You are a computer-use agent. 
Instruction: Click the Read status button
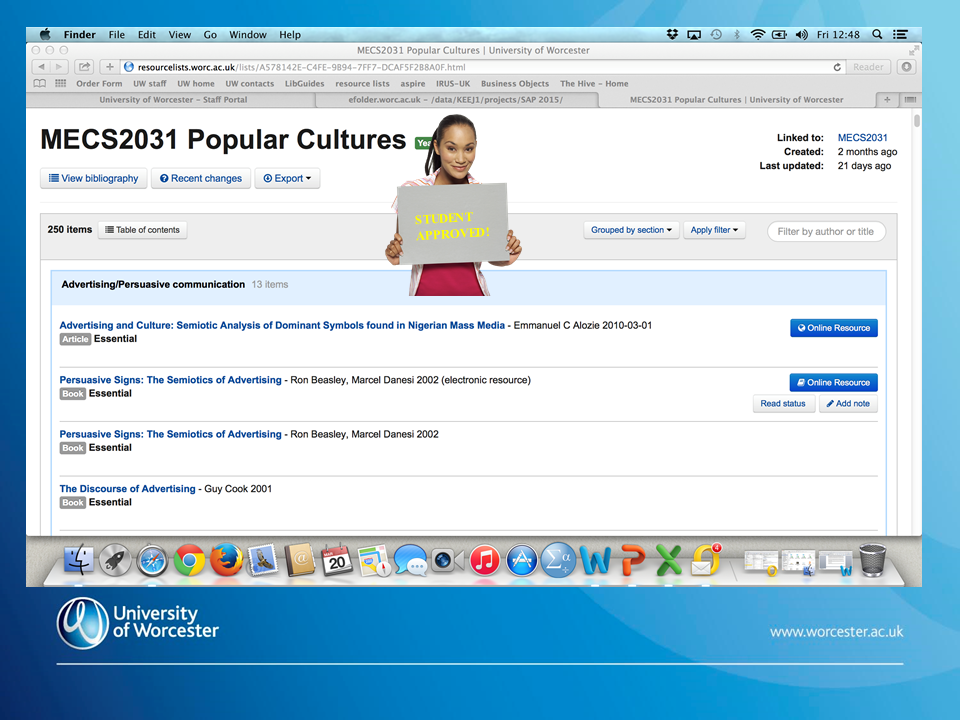782,404
